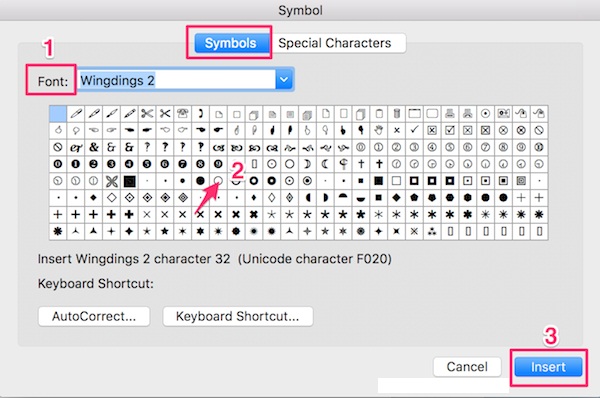The height and width of the screenshot is (398, 600).
Task: Choose the three-dot triangle symbol
Action: [432, 231]
